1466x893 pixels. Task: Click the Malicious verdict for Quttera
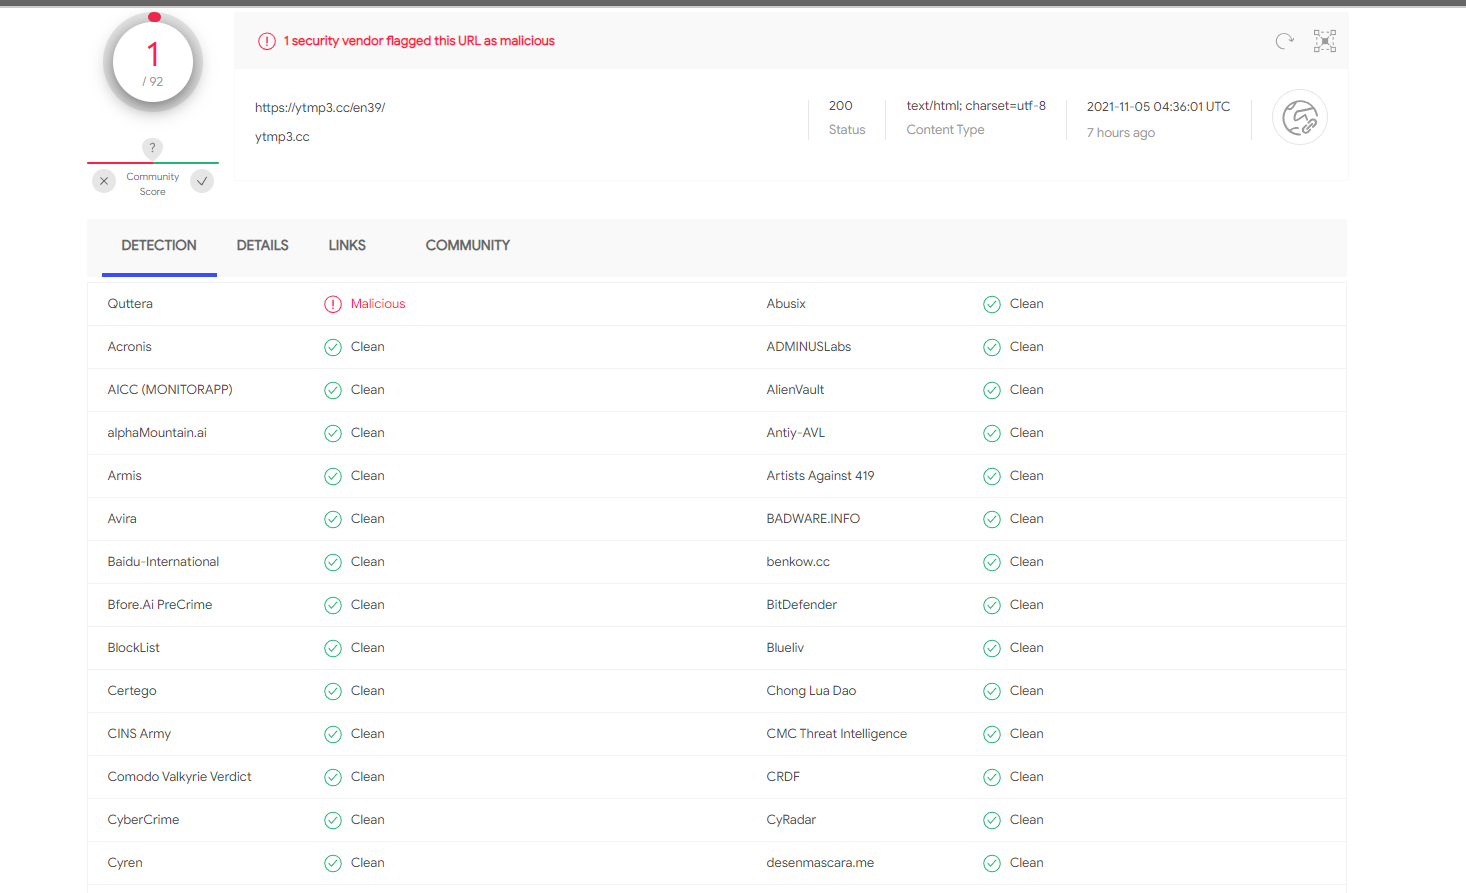point(378,304)
